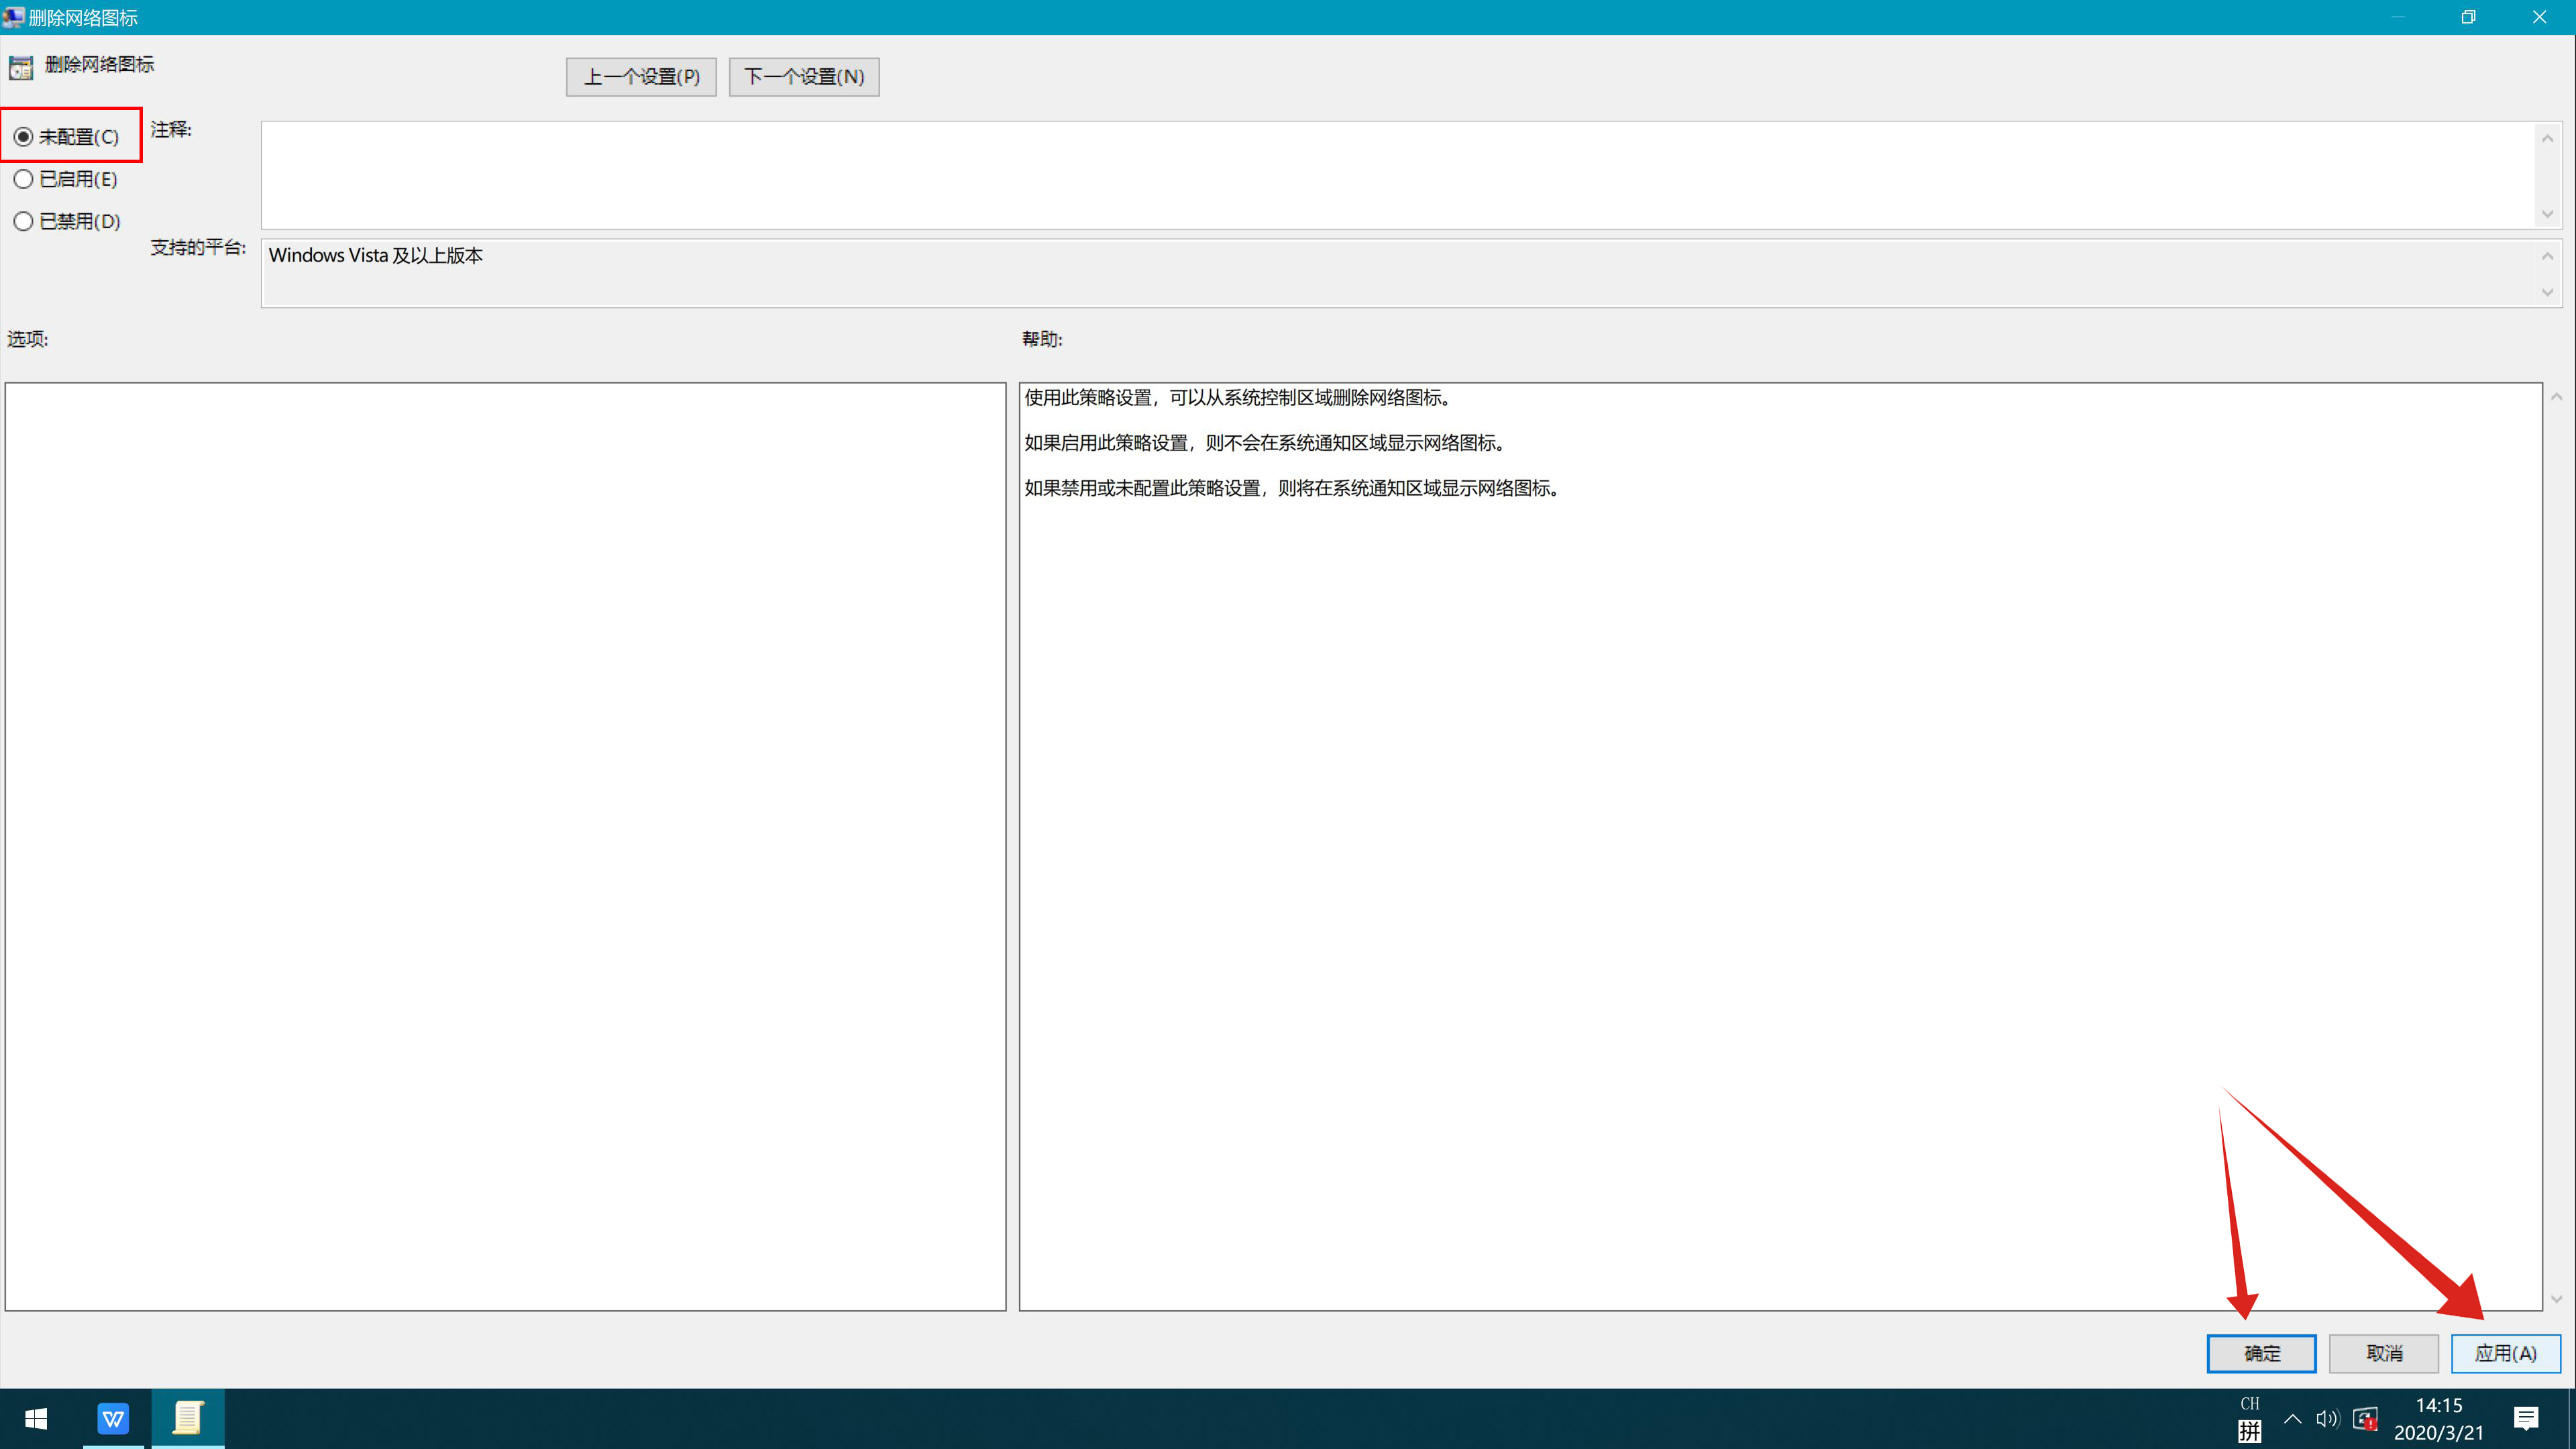Show hidden tray icons
The image size is (2576, 1449).
2293,1419
